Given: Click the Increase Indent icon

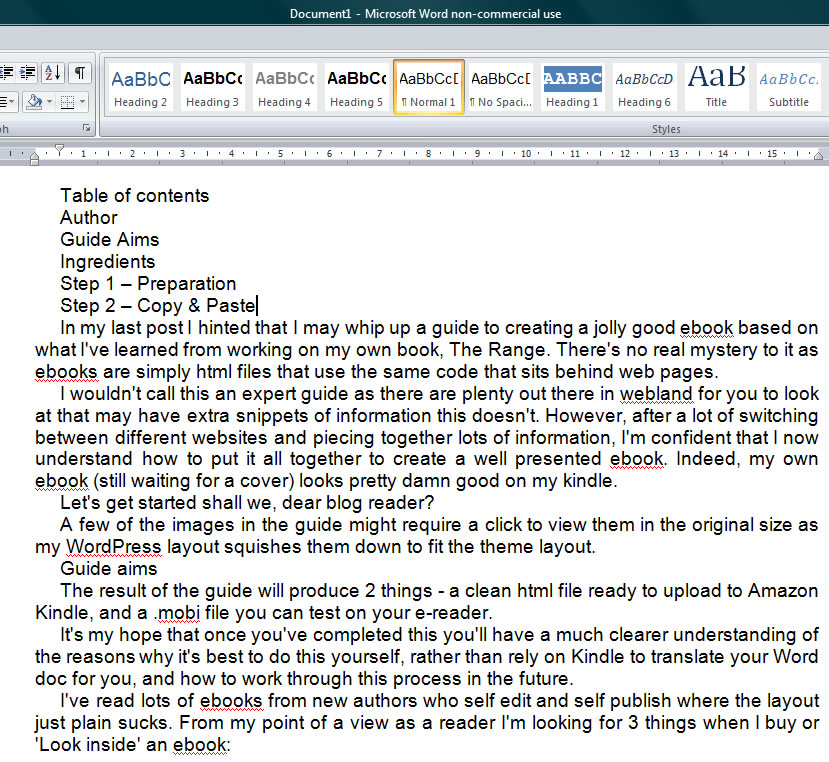Looking at the screenshot, I should click(x=28, y=73).
